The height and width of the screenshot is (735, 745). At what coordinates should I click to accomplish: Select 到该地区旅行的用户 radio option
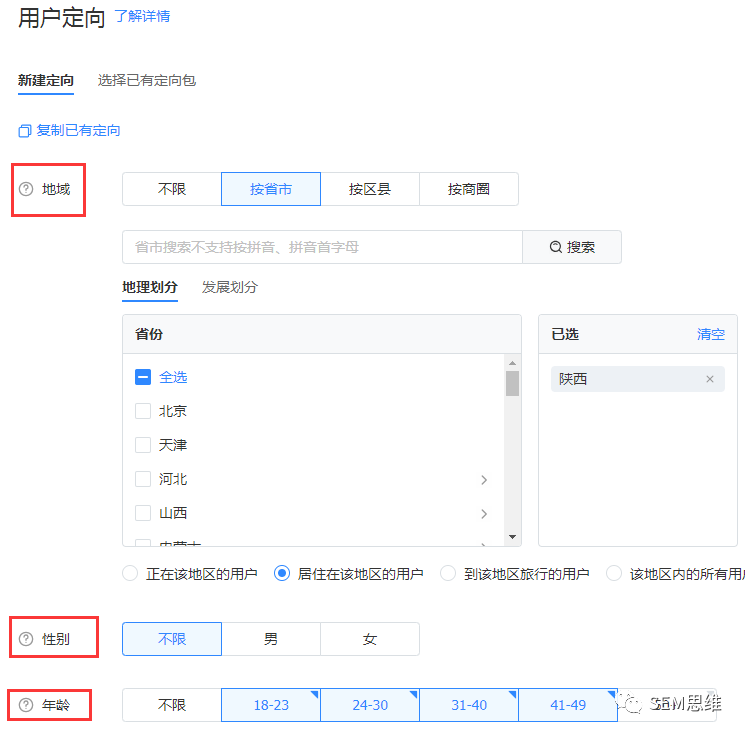click(448, 573)
